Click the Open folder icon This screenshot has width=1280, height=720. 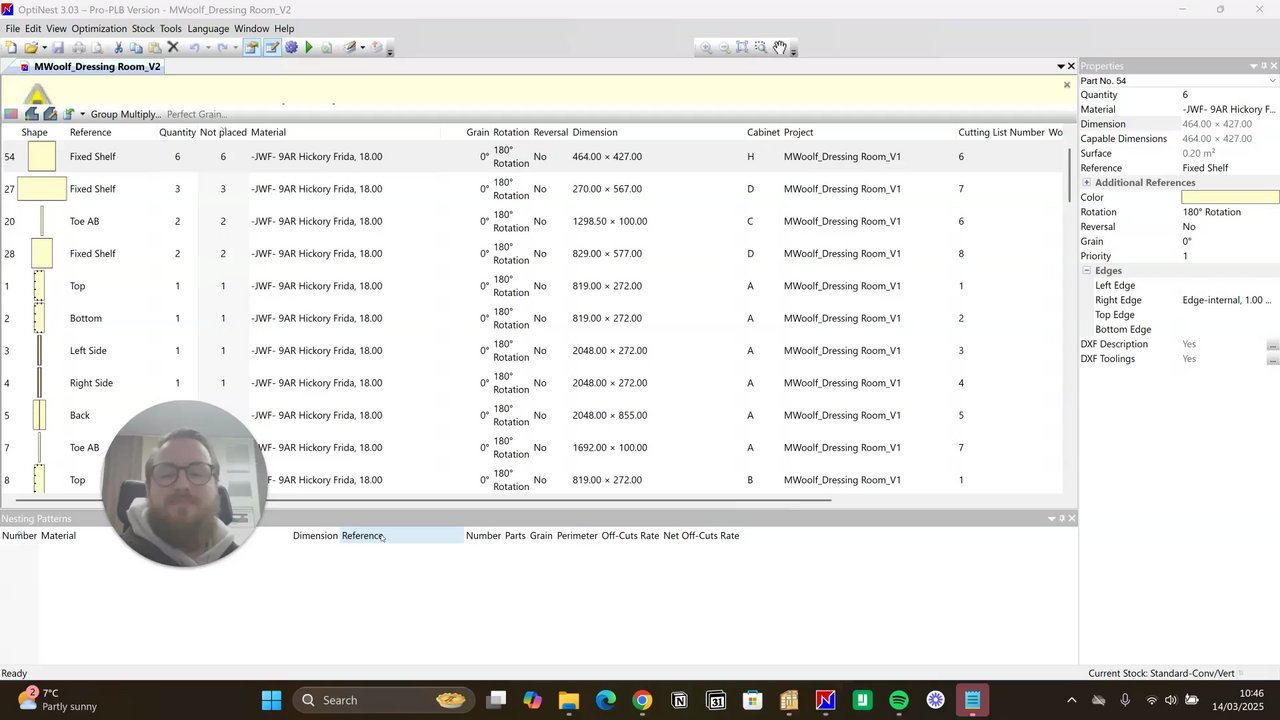(31, 47)
